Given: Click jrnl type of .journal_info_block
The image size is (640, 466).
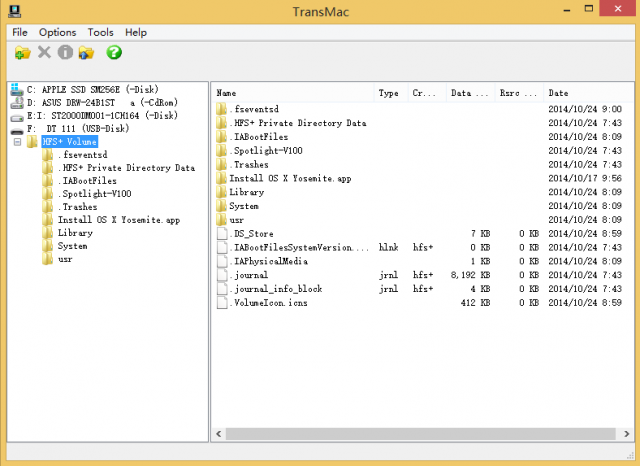Looking at the screenshot, I should (x=388, y=289).
